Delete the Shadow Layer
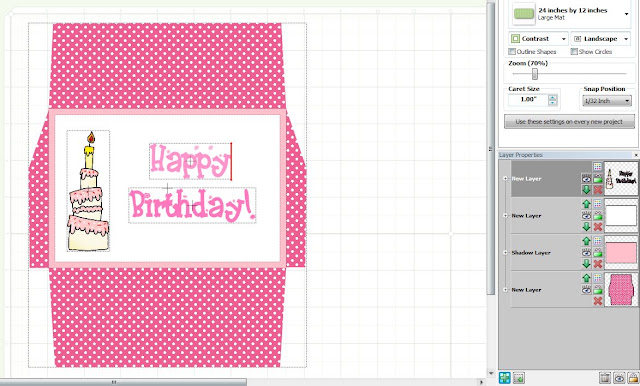The width and height of the screenshot is (640, 386). (x=598, y=264)
